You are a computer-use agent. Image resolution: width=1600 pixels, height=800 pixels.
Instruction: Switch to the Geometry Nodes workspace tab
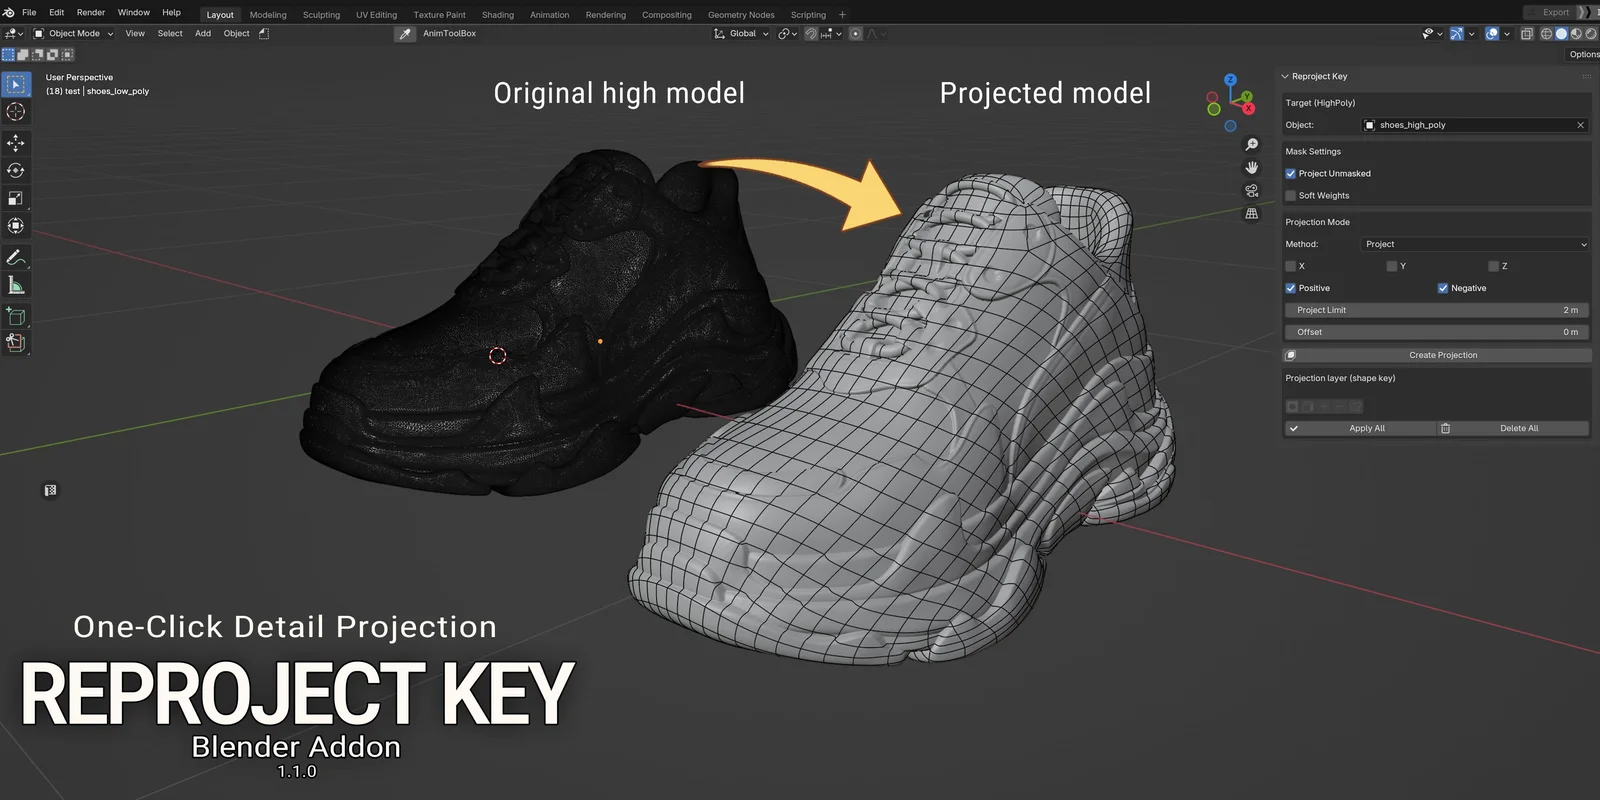tap(741, 15)
